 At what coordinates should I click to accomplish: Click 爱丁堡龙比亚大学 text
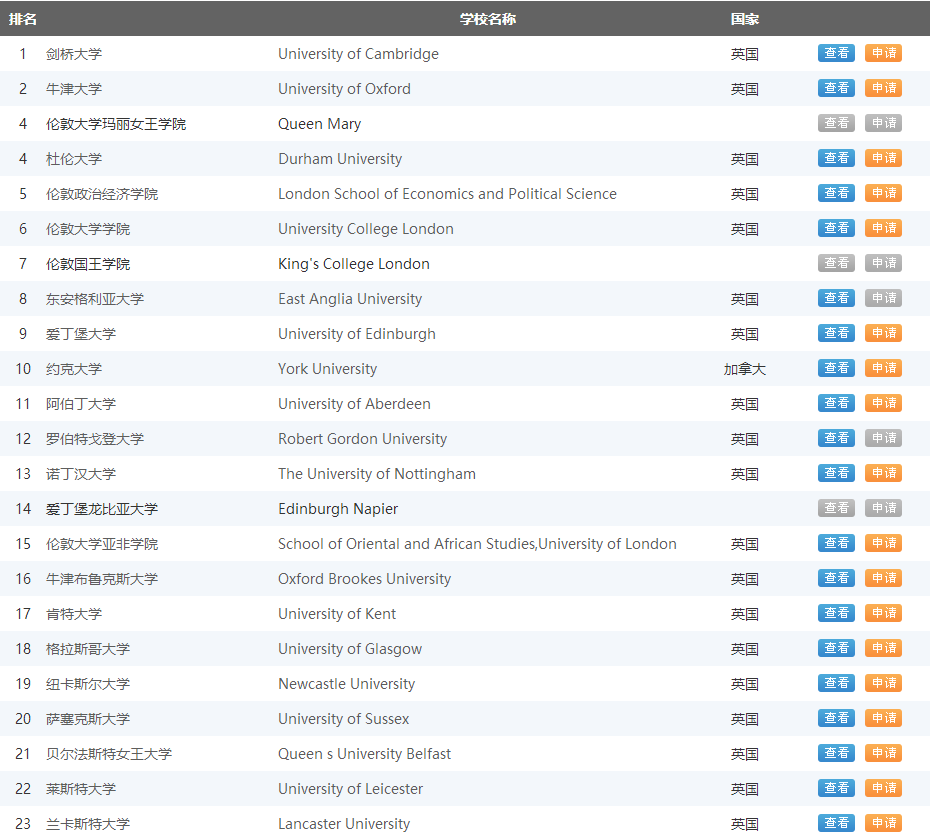[102, 510]
